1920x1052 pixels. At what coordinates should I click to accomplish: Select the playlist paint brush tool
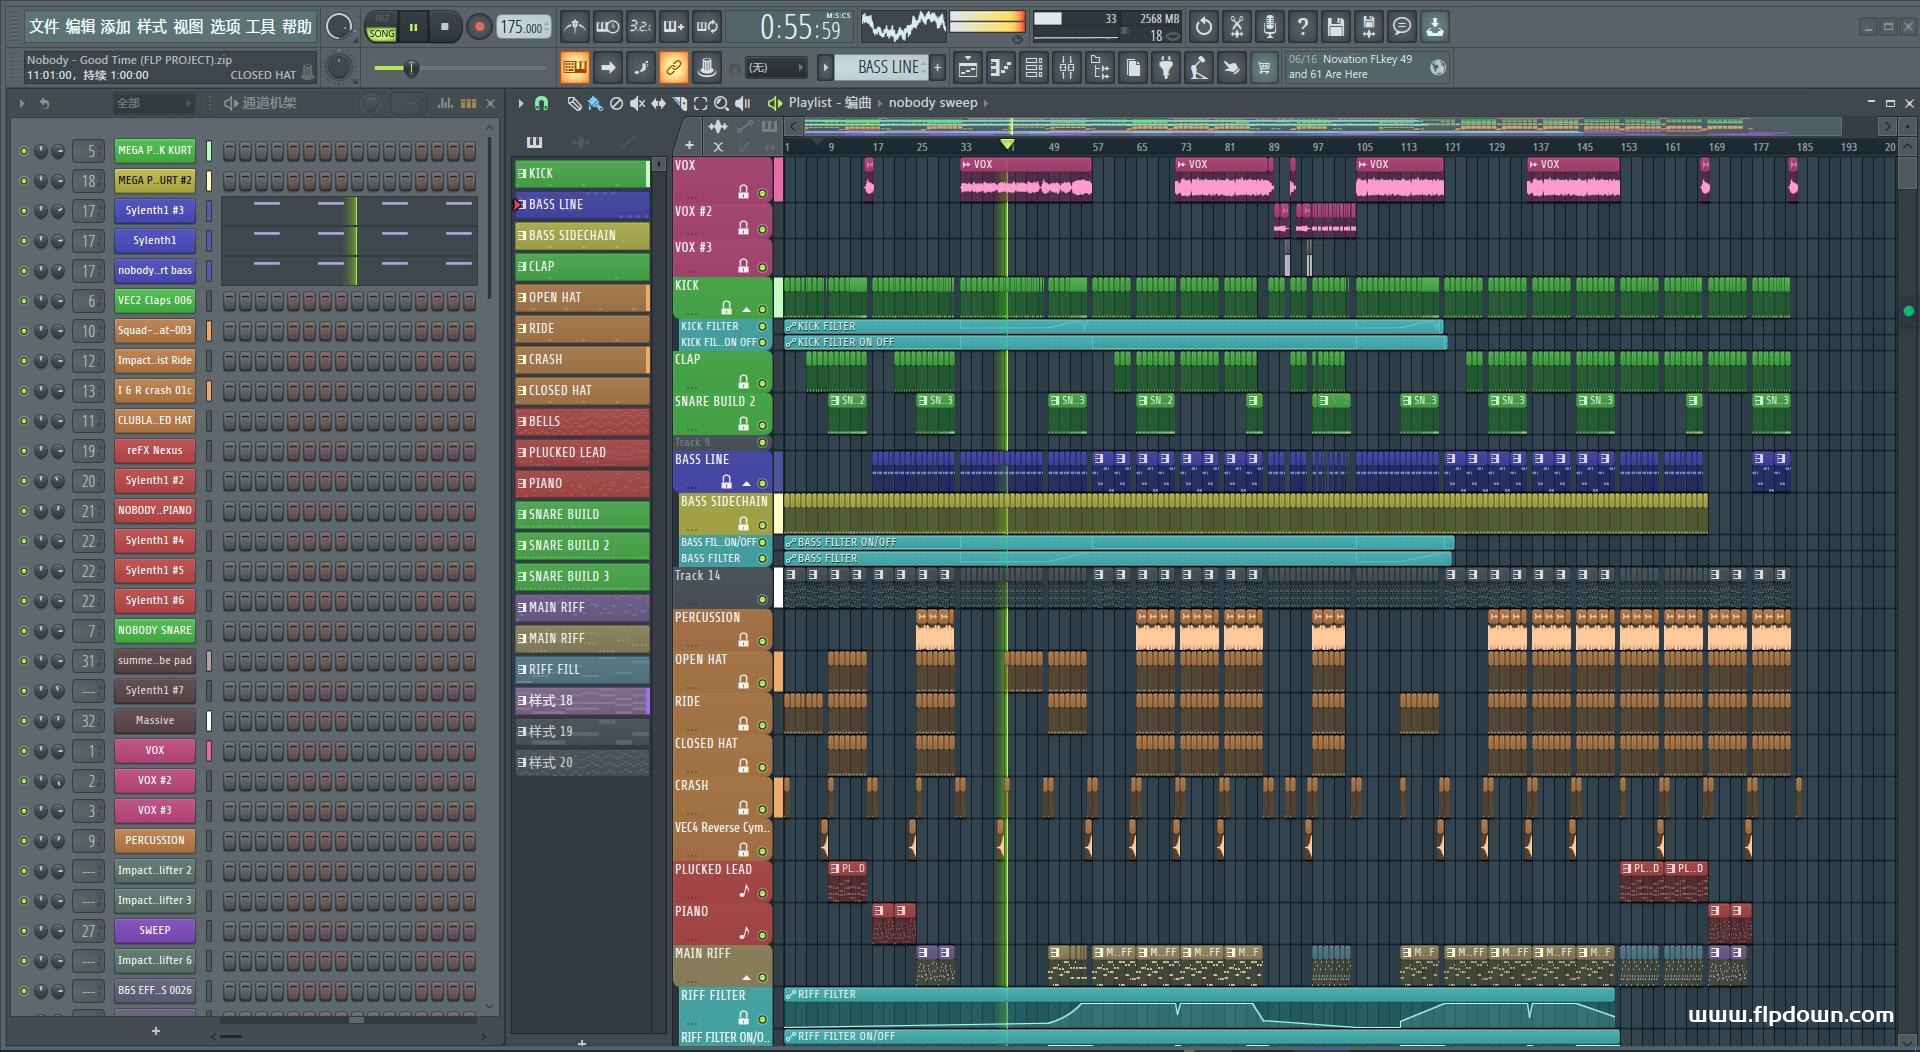coord(595,103)
